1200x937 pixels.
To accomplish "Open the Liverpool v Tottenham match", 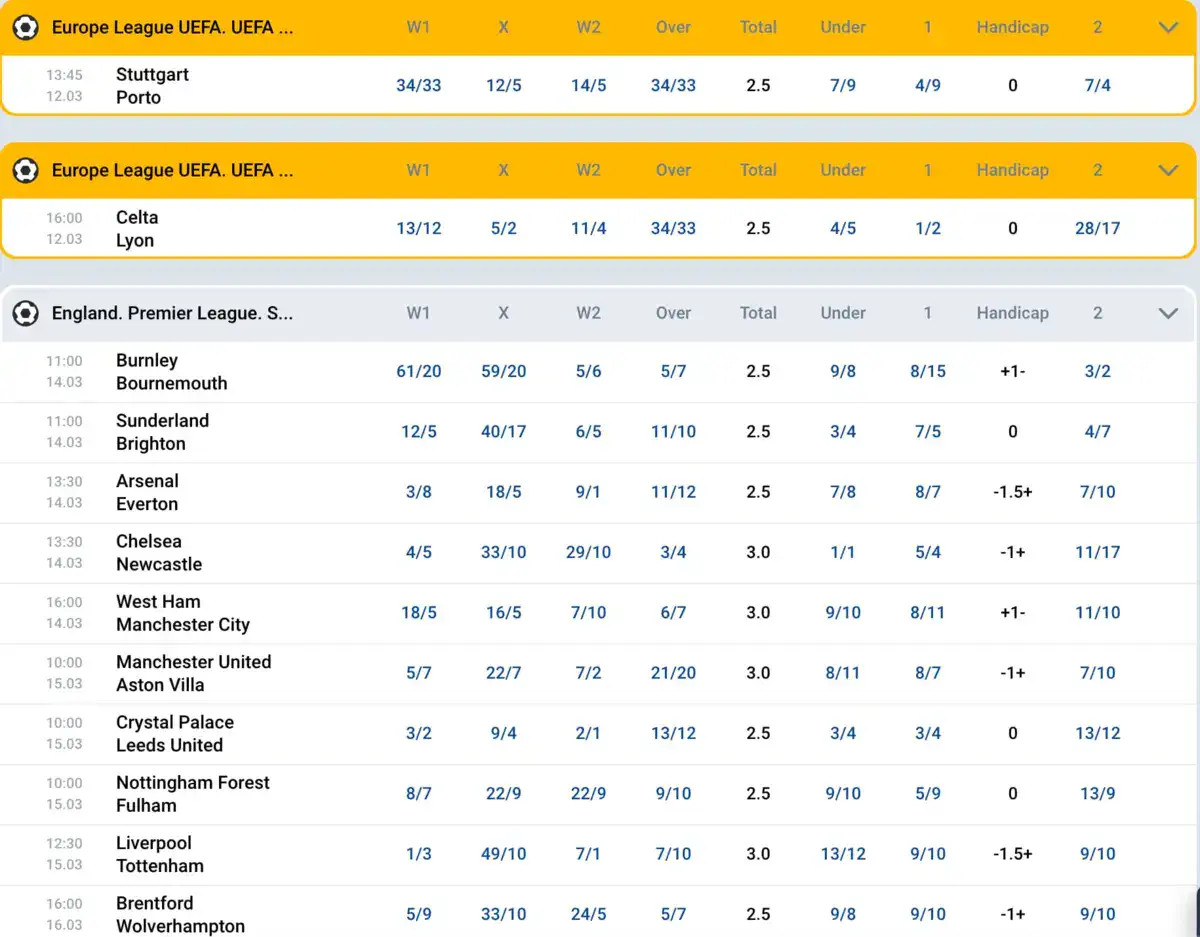I will click(160, 854).
